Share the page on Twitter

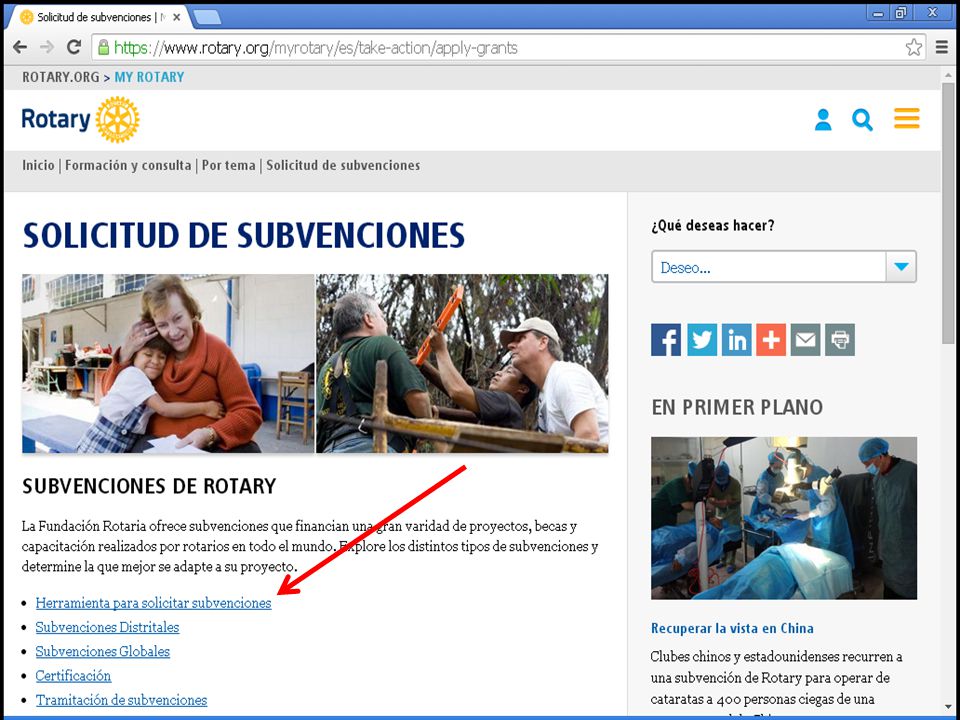[702, 340]
